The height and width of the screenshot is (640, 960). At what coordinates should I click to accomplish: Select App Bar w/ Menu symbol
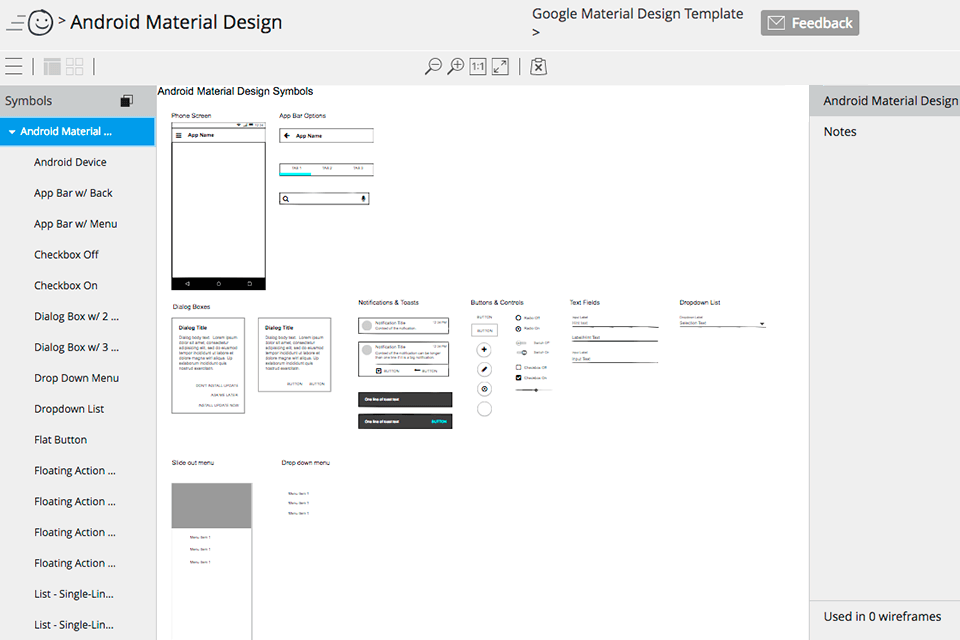click(x=75, y=224)
